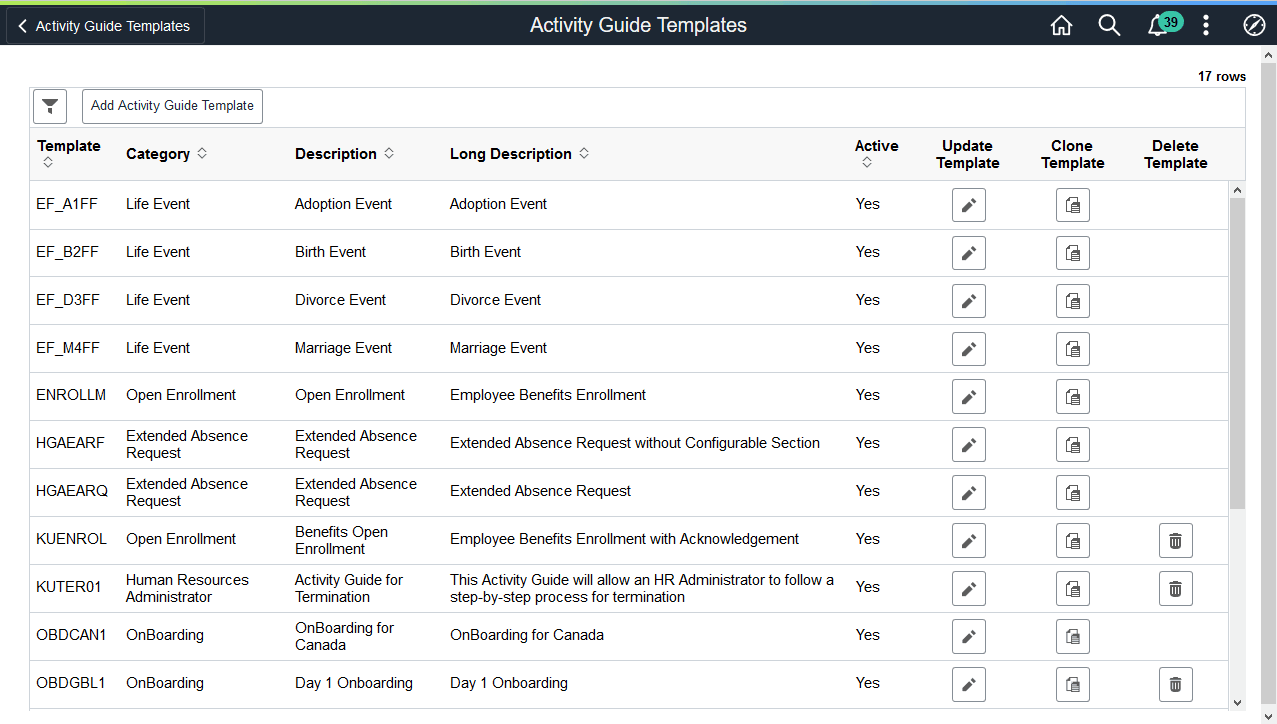Clone the HGAEARF template
The height and width of the screenshot is (724, 1277).
tap(1073, 445)
